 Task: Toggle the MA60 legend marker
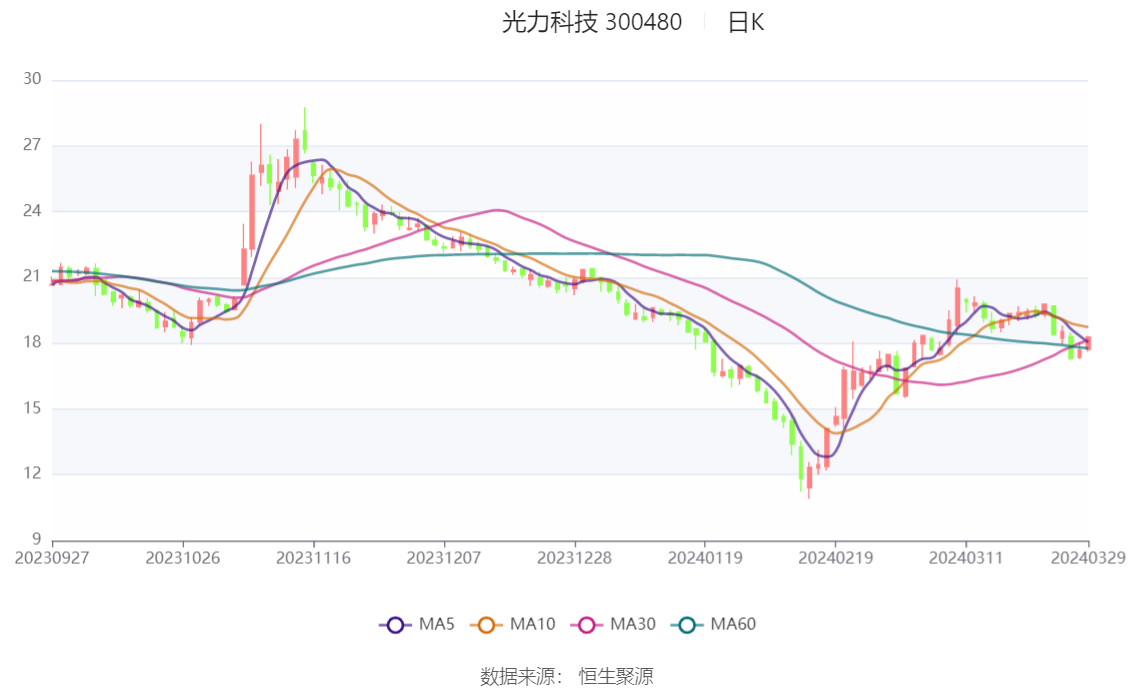point(687,625)
